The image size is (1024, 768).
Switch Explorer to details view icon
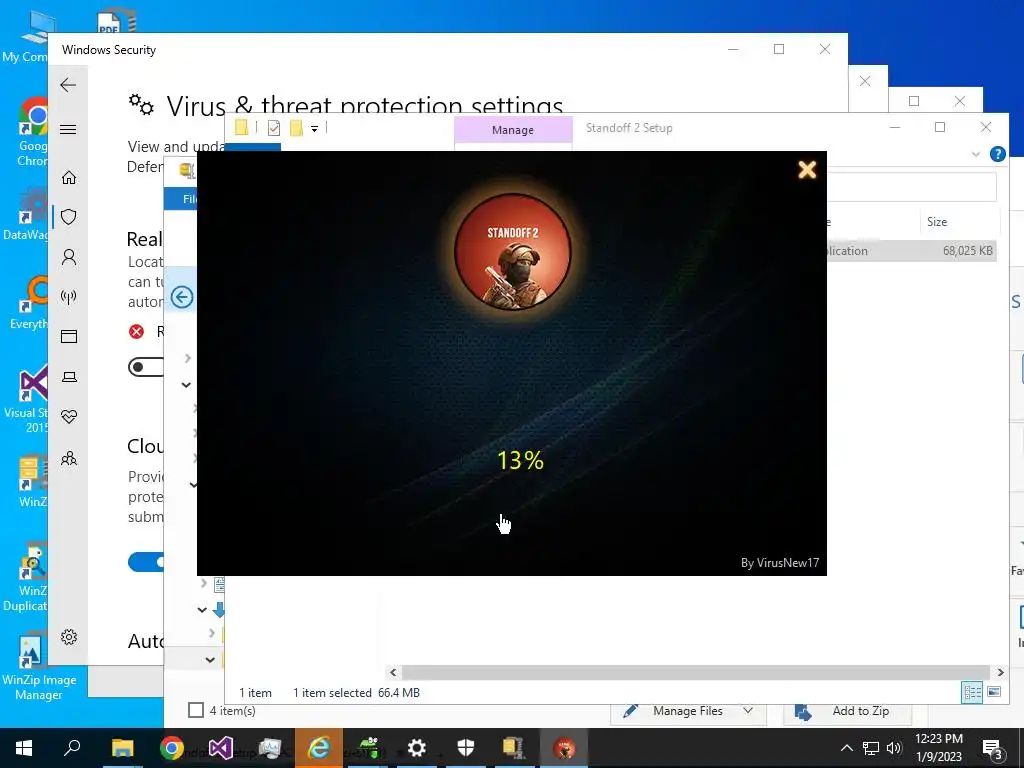coord(972,692)
